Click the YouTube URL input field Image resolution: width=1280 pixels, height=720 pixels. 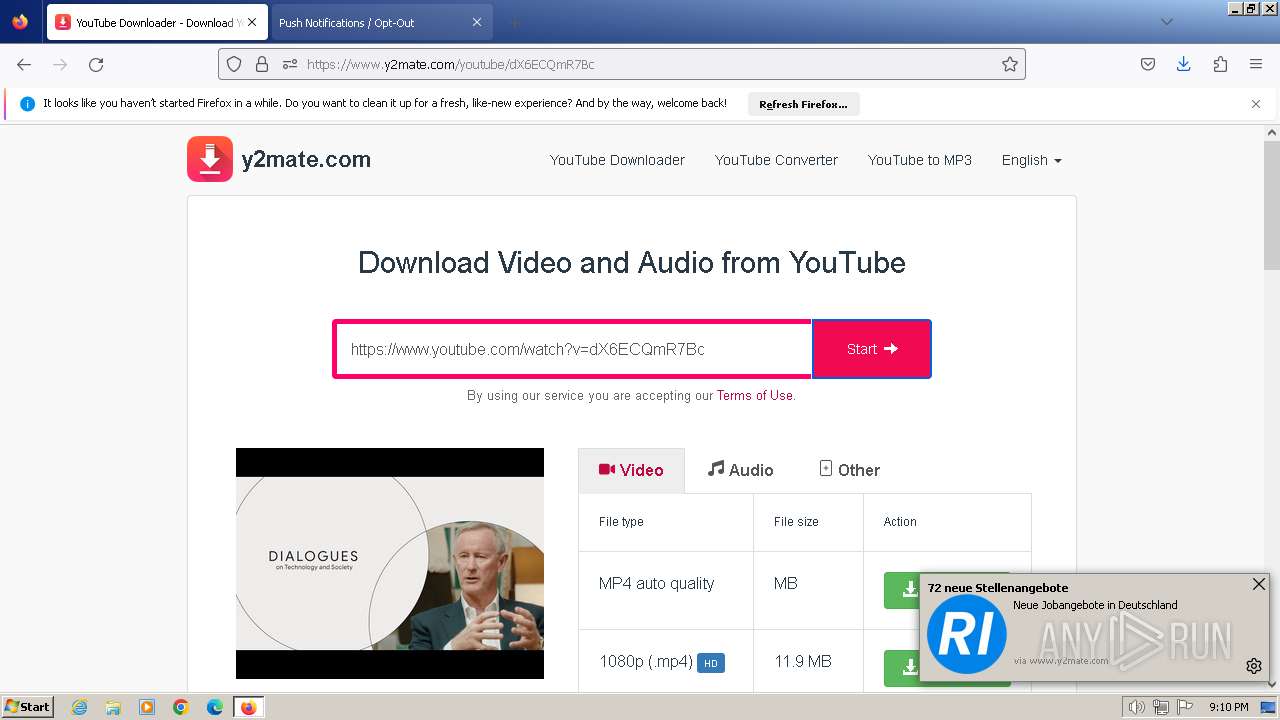click(x=572, y=349)
